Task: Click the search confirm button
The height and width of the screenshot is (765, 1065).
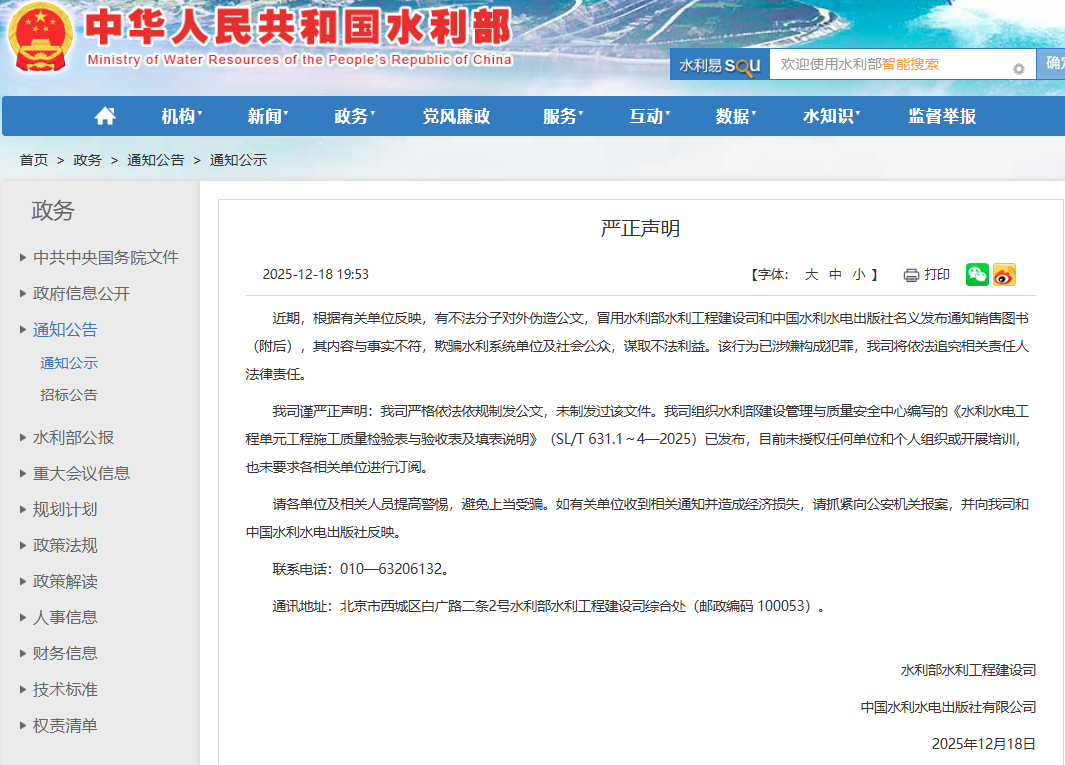Action: (1053, 64)
